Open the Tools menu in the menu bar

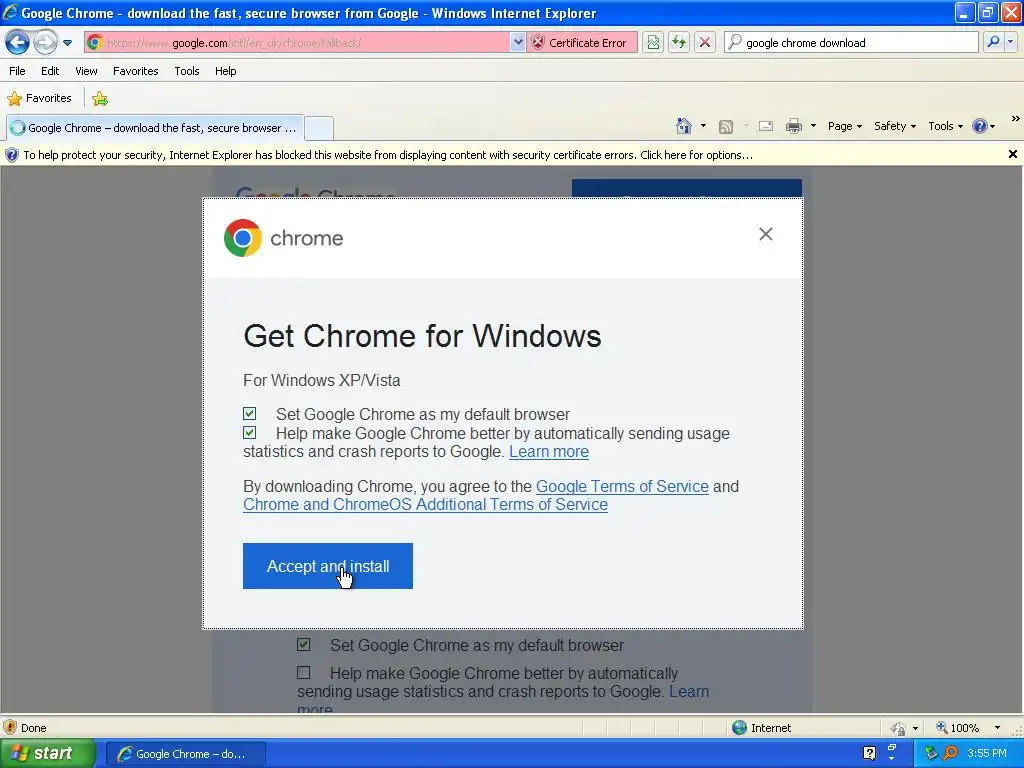pos(187,71)
